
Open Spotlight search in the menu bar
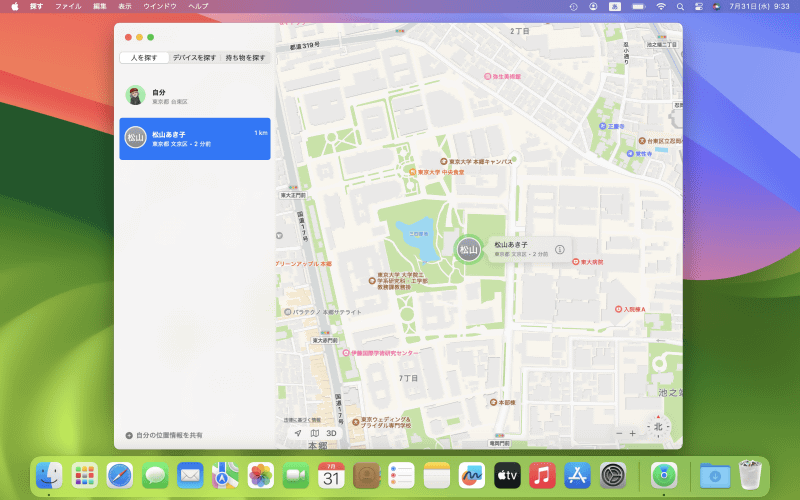[680, 6]
